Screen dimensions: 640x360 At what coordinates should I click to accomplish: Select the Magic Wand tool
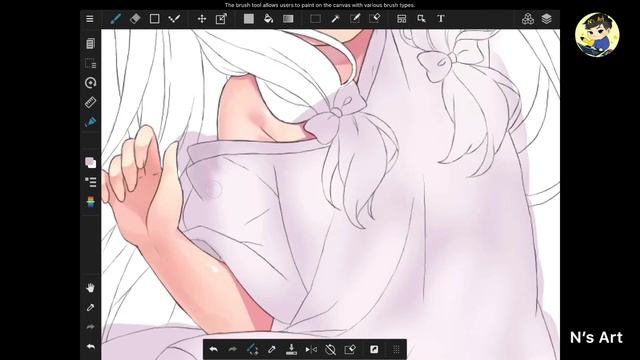coord(335,19)
